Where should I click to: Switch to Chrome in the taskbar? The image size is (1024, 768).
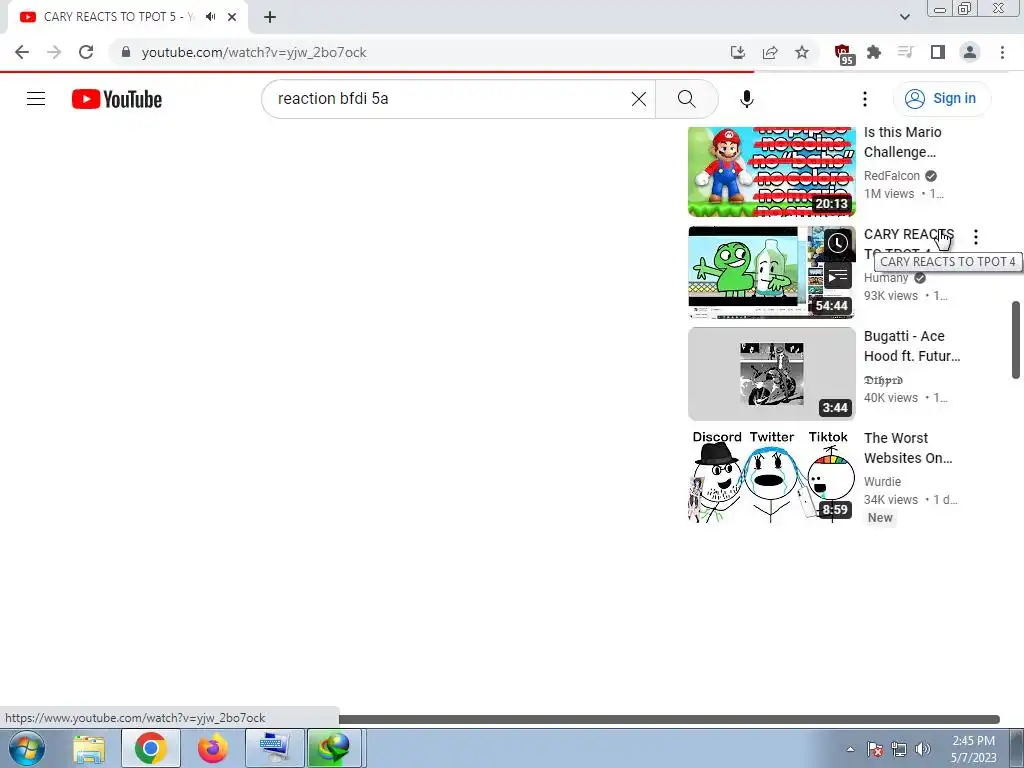point(151,748)
